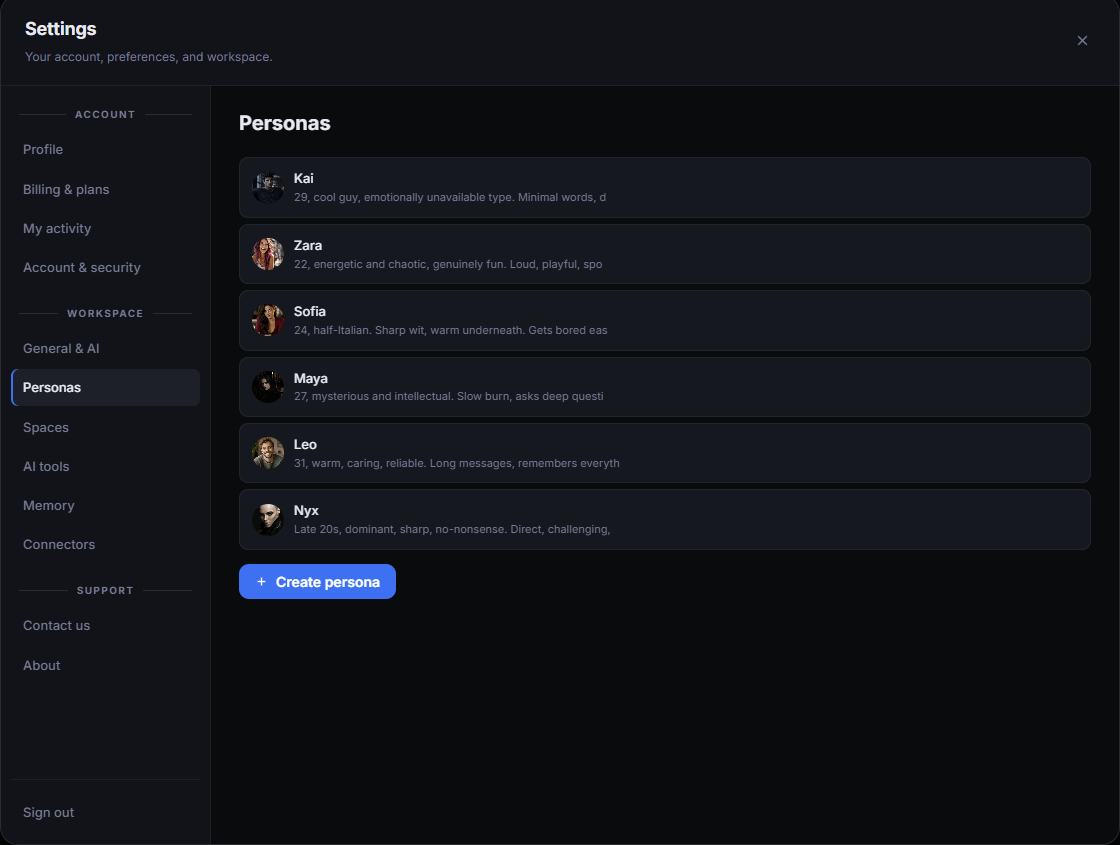Click the plus icon on Create persona
The height and width of the screenshot is (845, 1120).
click(261, 581)
